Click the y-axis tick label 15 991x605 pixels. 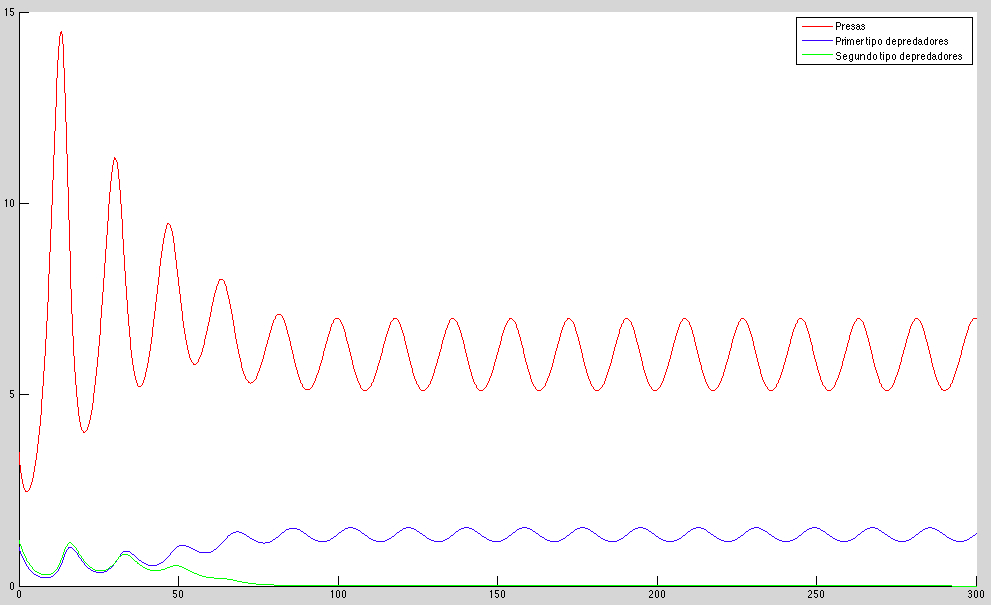coord(8,13)
